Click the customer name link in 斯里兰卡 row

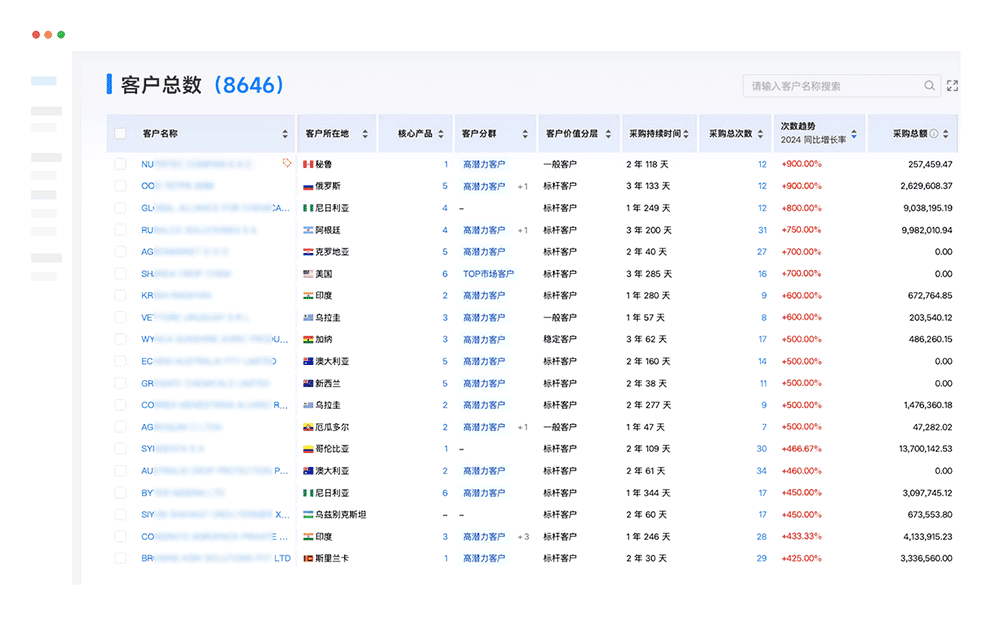[216, 558]
